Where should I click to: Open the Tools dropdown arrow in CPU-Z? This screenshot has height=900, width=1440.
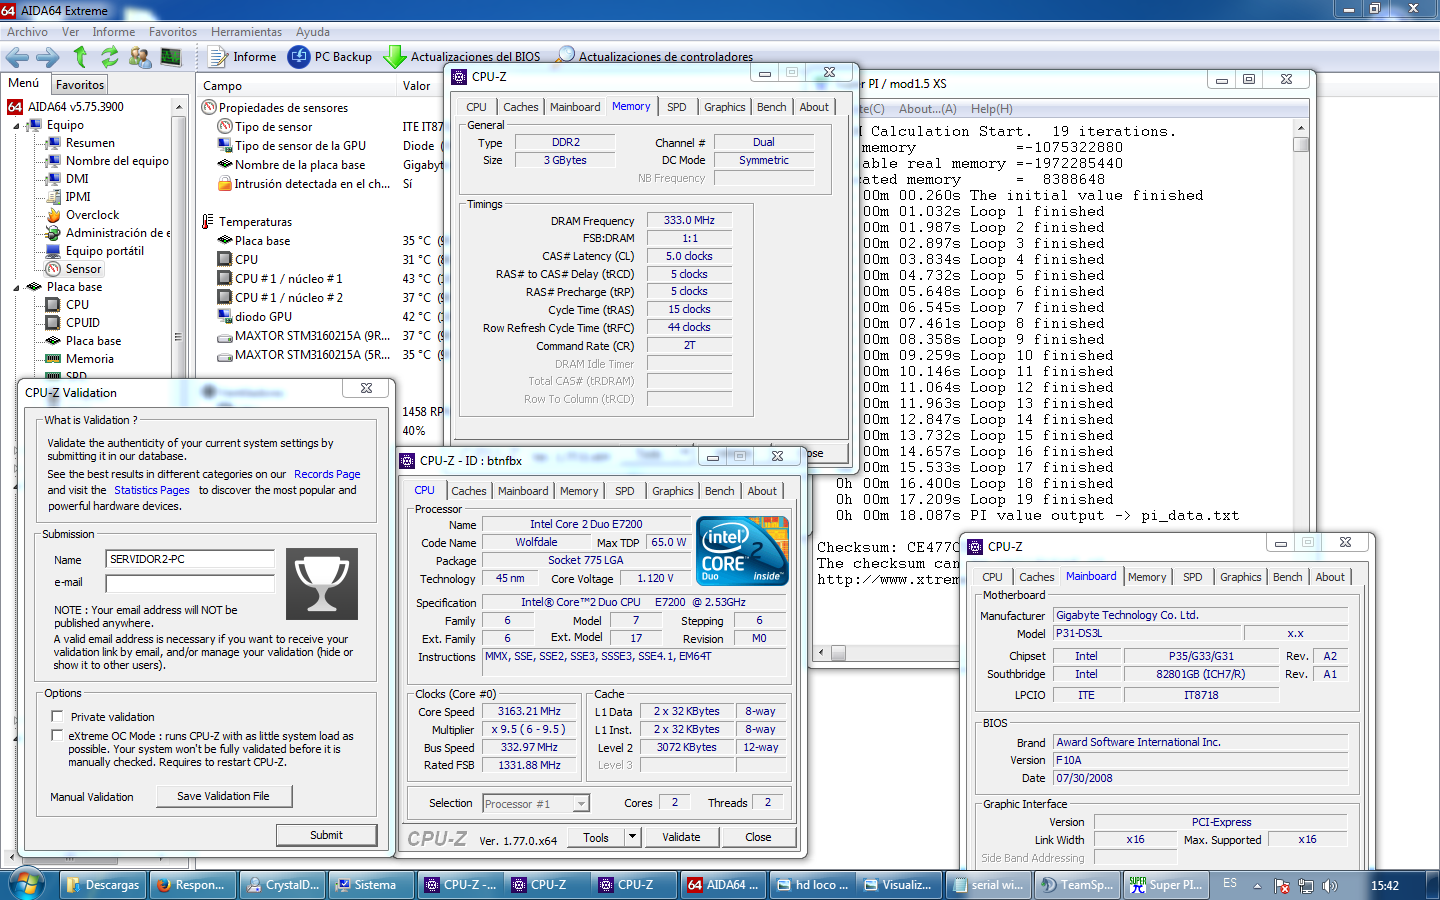pos(632,837)
